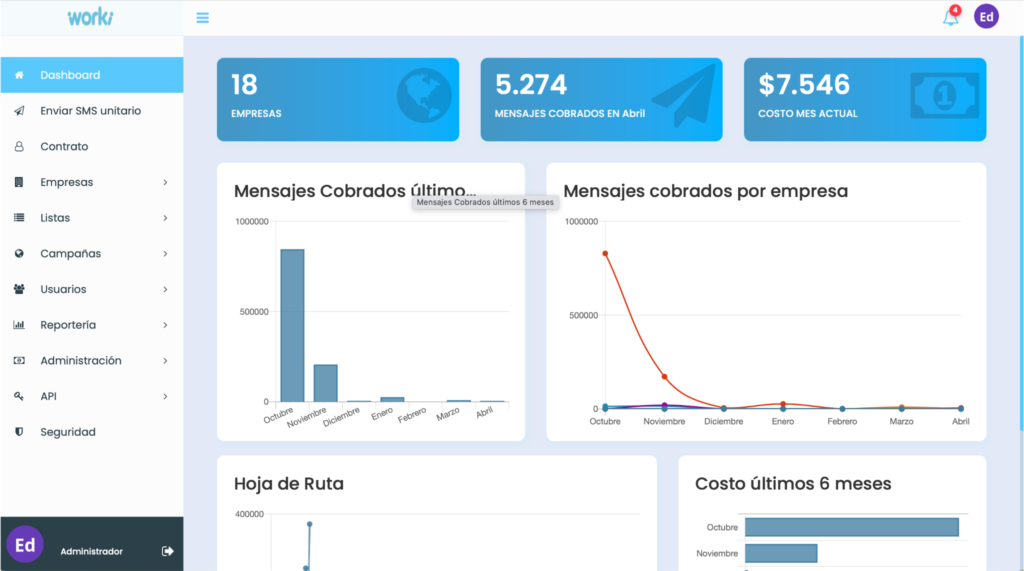Click the Enero bar in bar chart

click(392, 399)
